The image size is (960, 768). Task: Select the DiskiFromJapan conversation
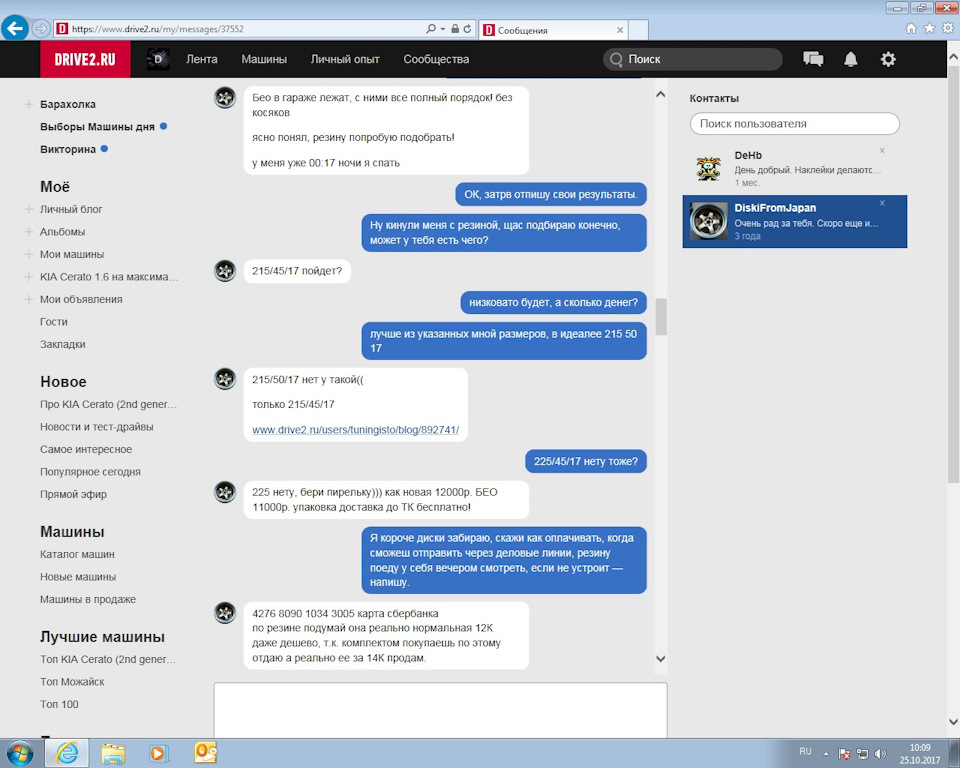[795, 222]
